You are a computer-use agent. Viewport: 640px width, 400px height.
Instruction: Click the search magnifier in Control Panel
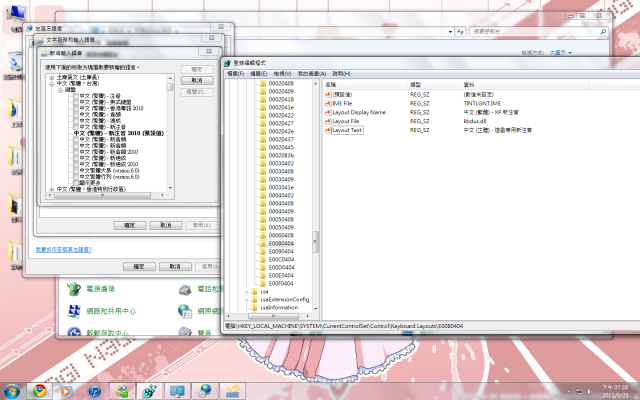(x=603, y=31)
